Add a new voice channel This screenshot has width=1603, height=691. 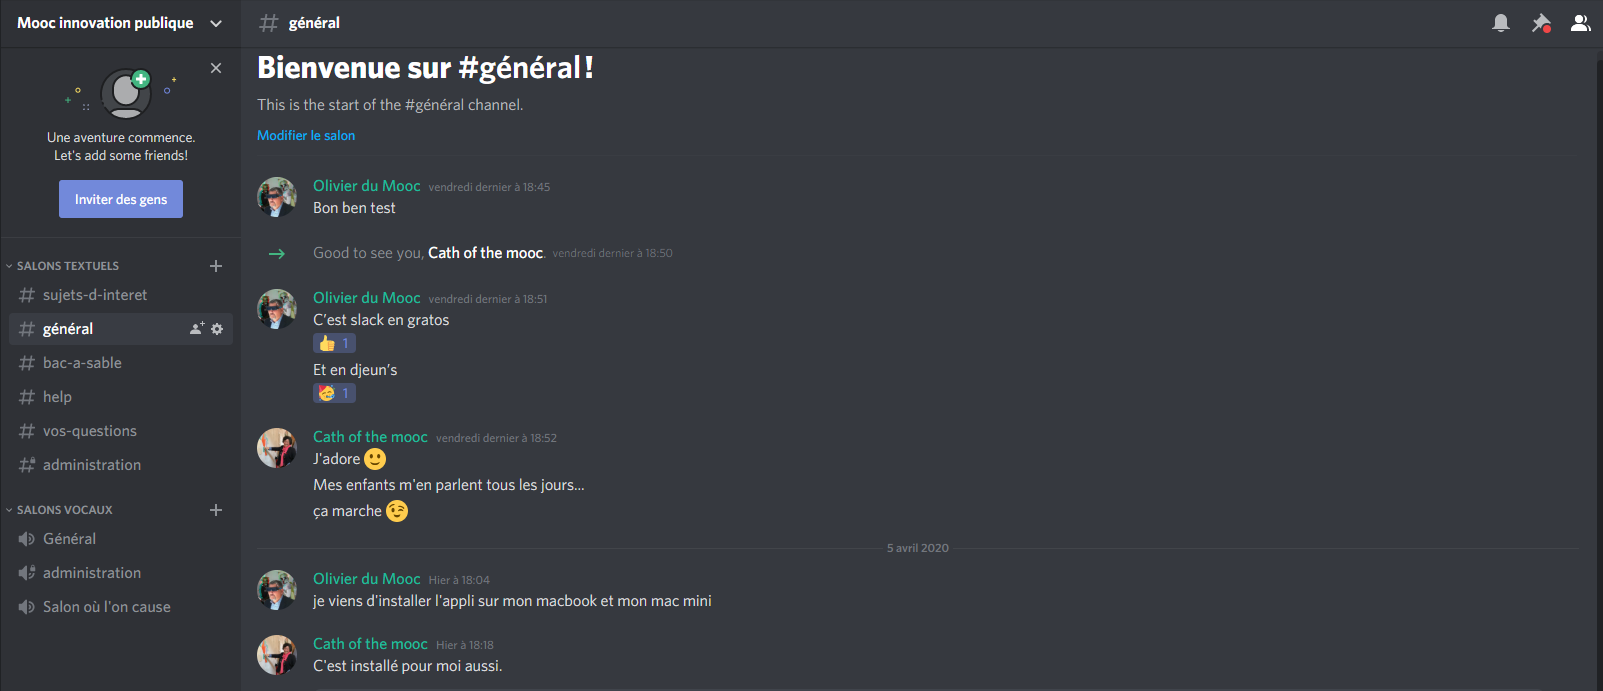(x=216, y=510)
